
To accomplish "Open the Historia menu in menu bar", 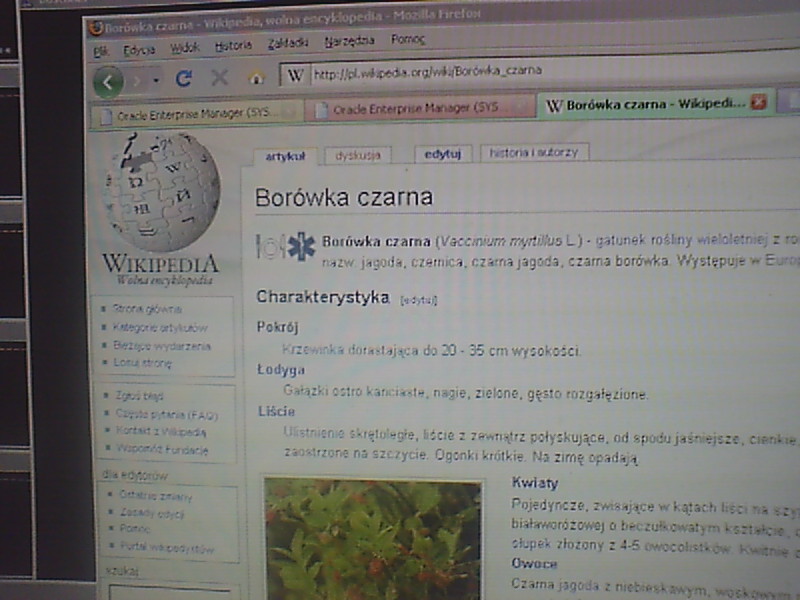I will coord(233,45).
